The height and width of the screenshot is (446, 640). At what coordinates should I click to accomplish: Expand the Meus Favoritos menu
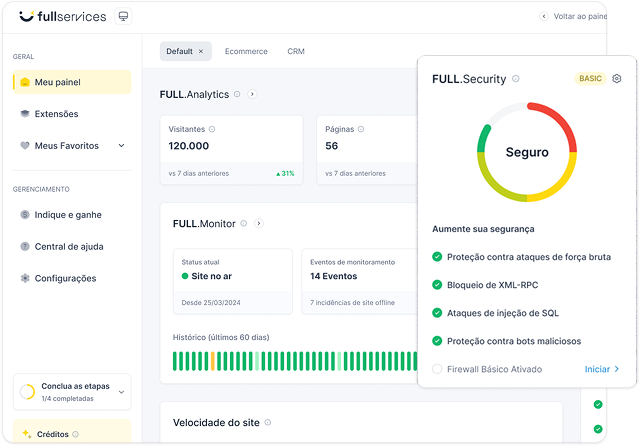pos(121,146)
